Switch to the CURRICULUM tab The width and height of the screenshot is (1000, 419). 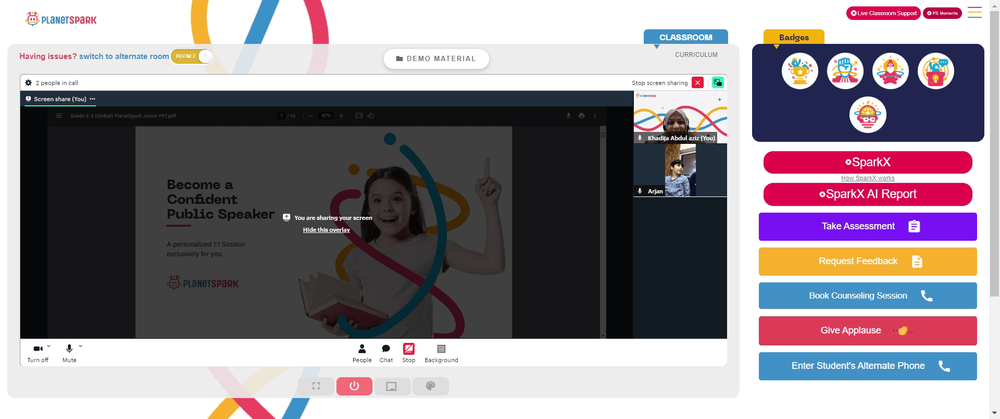(696, 55)
